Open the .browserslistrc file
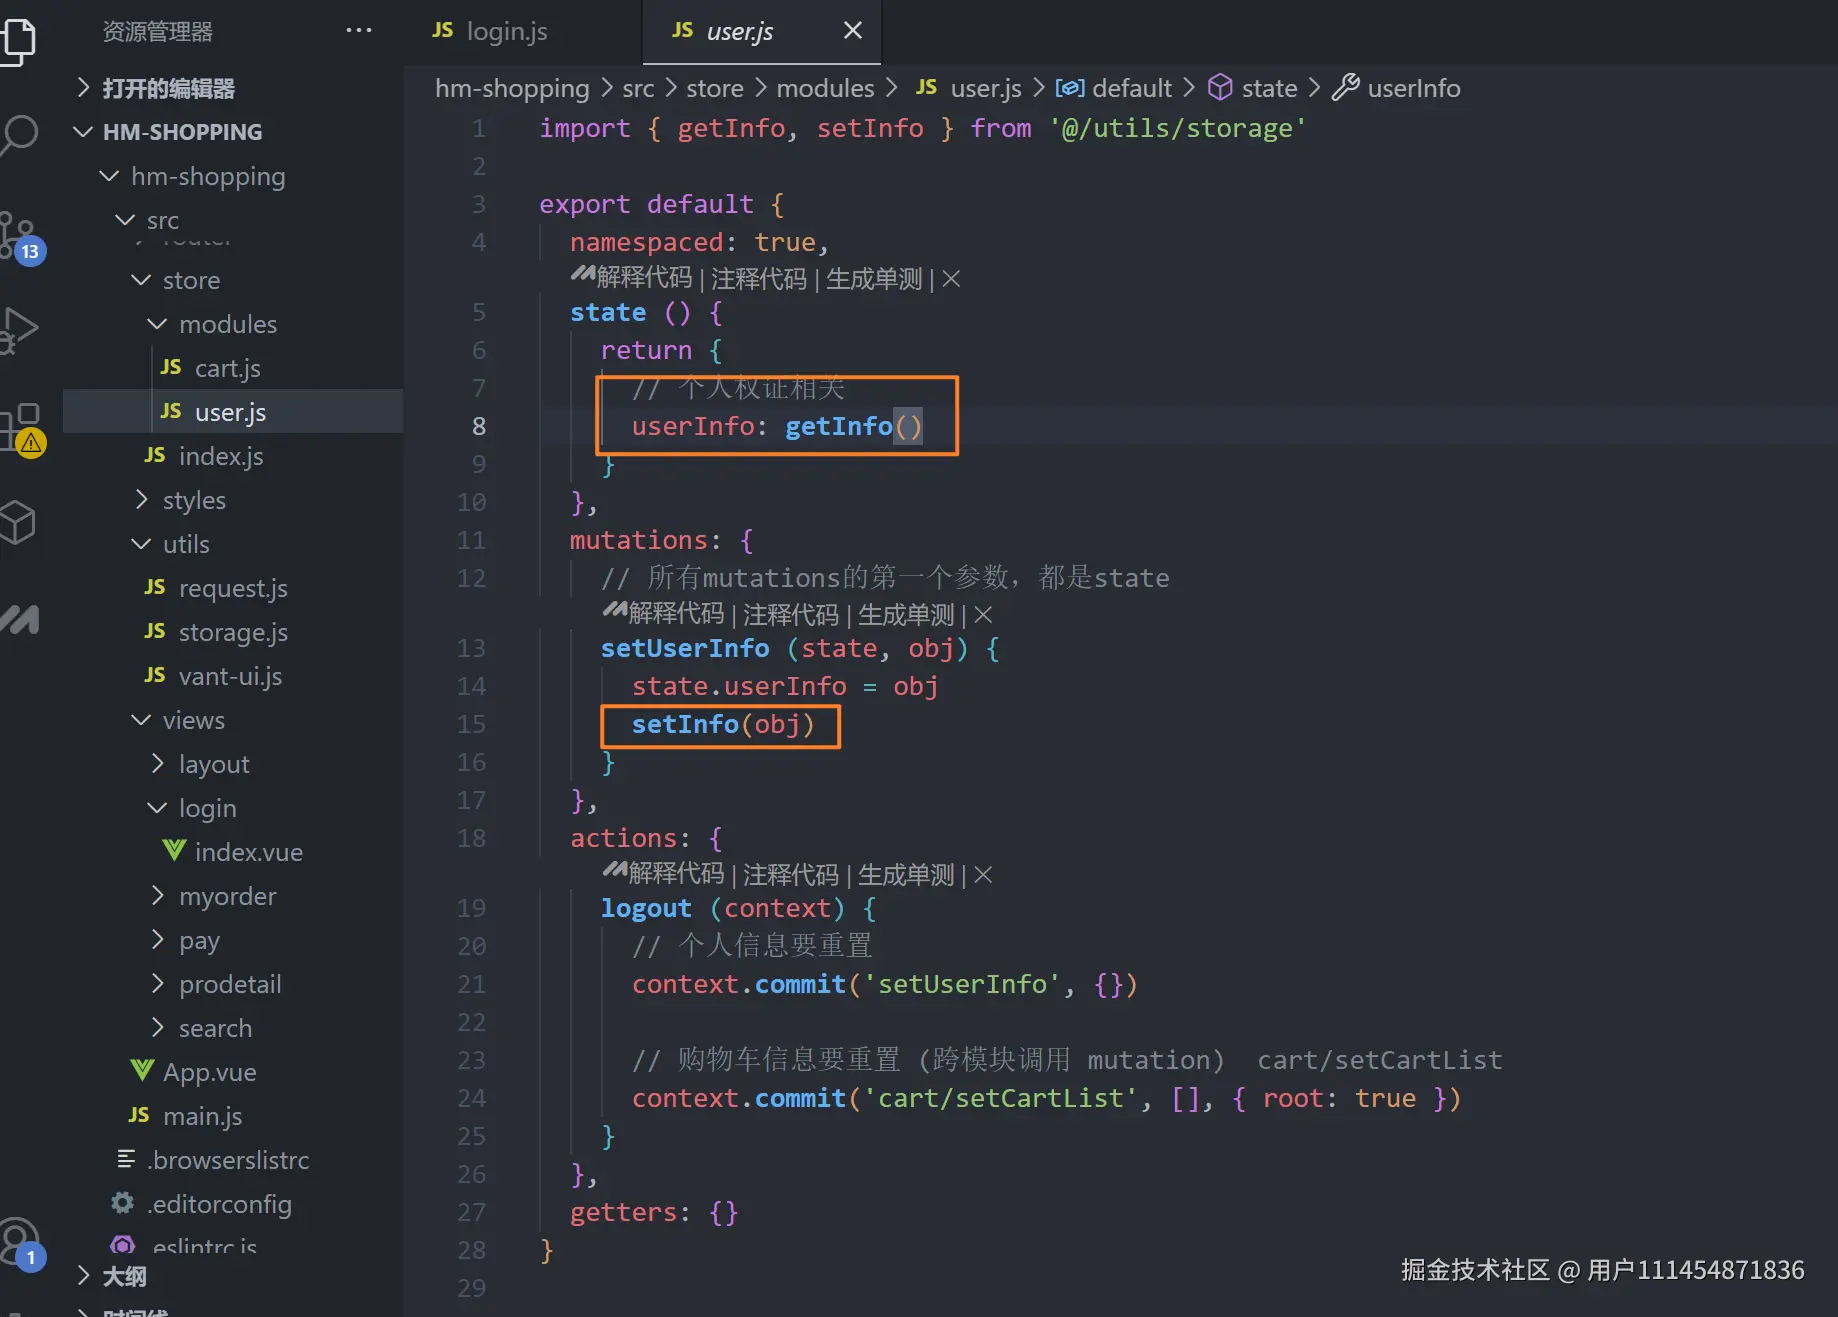The height and width of the screenshot is (1317, 1838). pyautogui.click(x=233, y=1160)
